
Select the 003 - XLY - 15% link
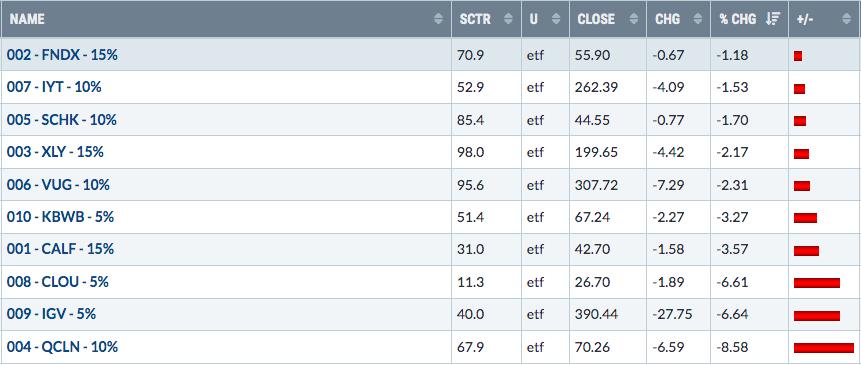[55, 151]
